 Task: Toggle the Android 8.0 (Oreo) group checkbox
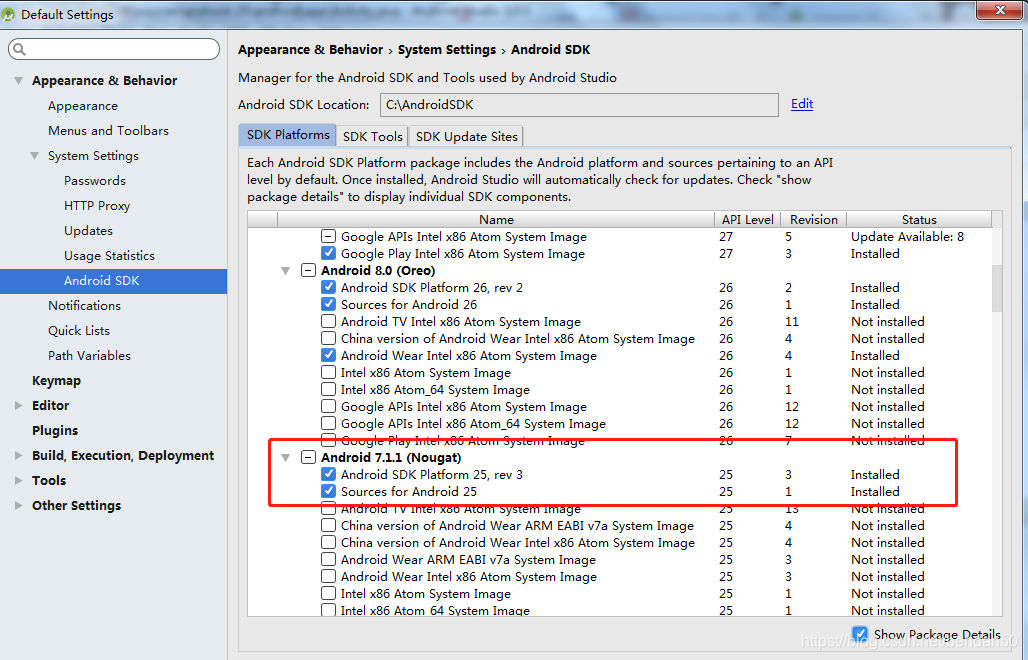click(x=308, y=271)
